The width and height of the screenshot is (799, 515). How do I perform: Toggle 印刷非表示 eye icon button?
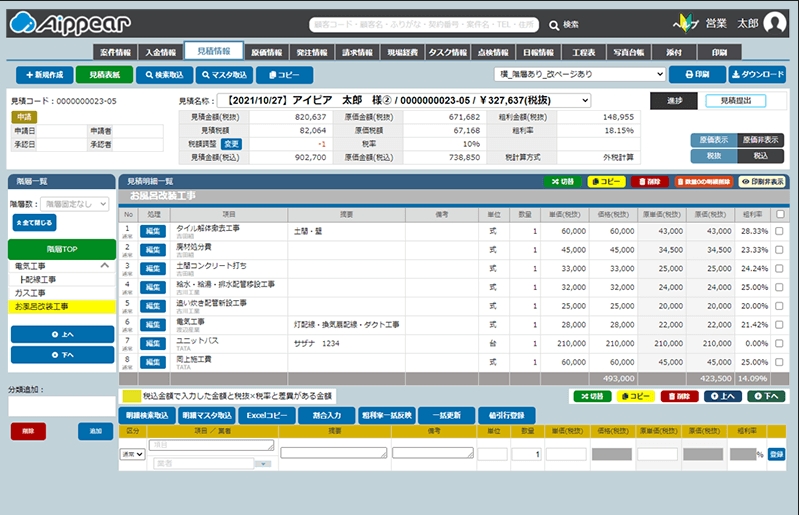click(x=762, y=182)
